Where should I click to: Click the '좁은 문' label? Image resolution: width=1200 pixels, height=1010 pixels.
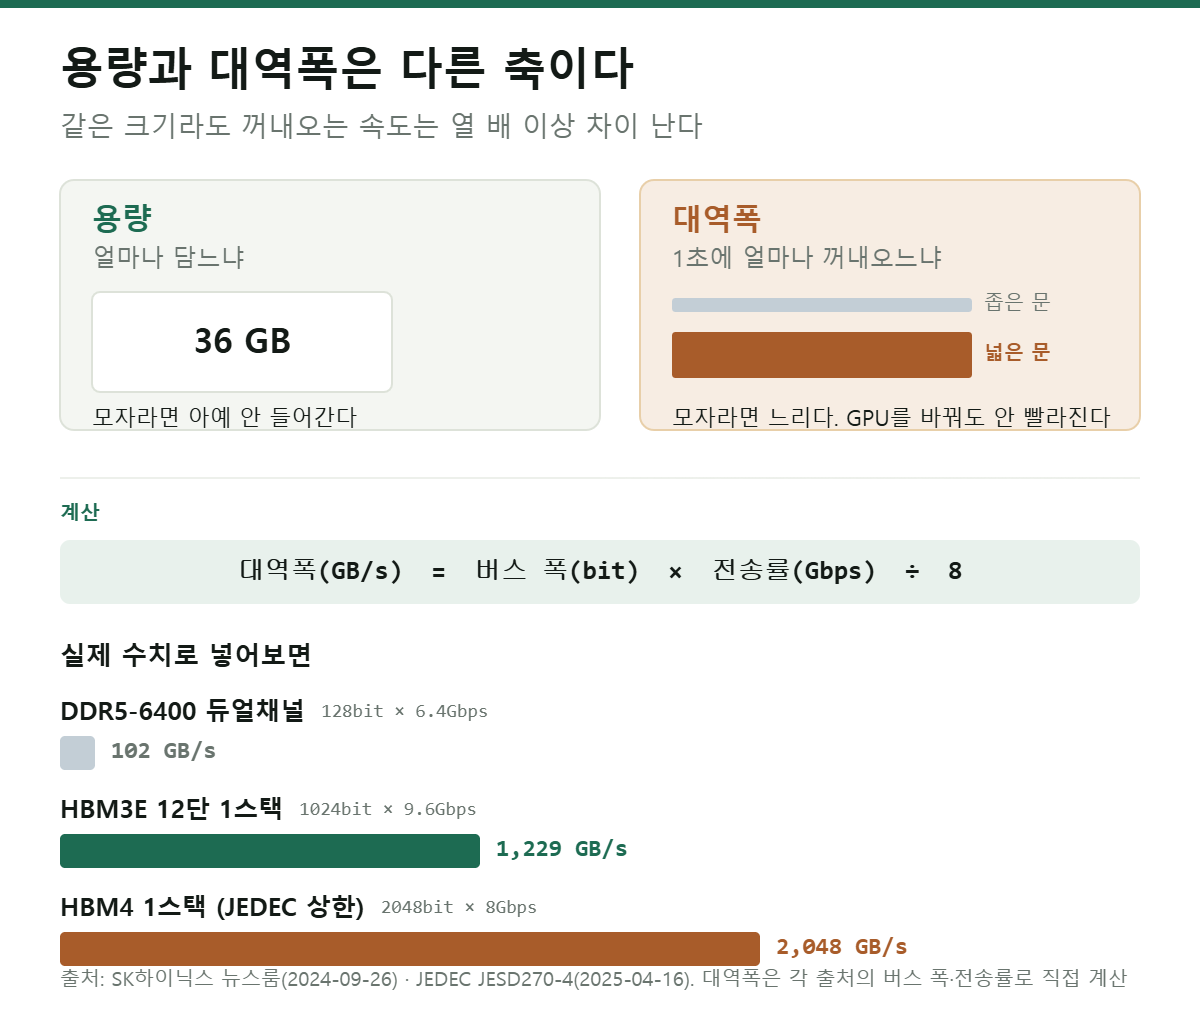pos(1017,303)
